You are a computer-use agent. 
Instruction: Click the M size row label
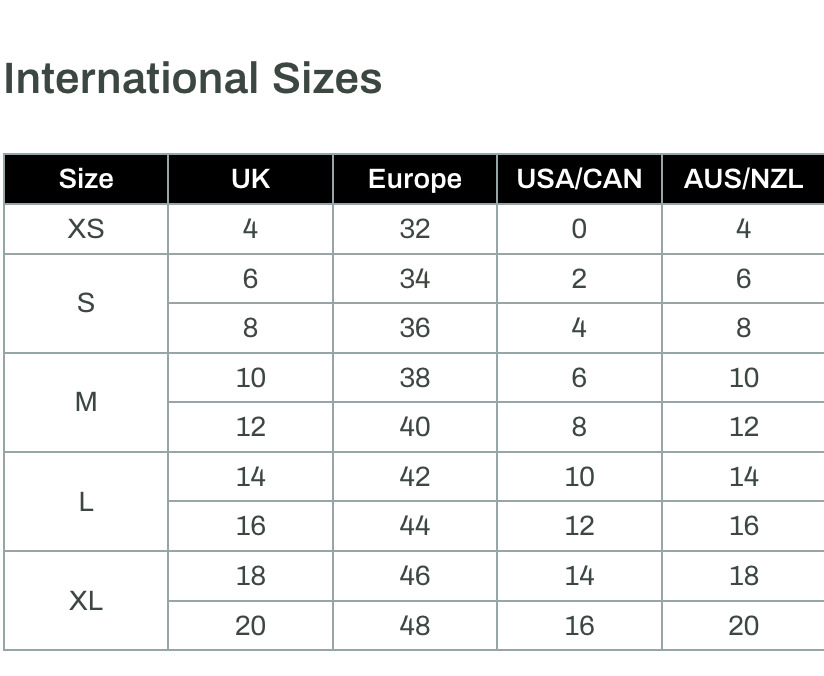86,402
